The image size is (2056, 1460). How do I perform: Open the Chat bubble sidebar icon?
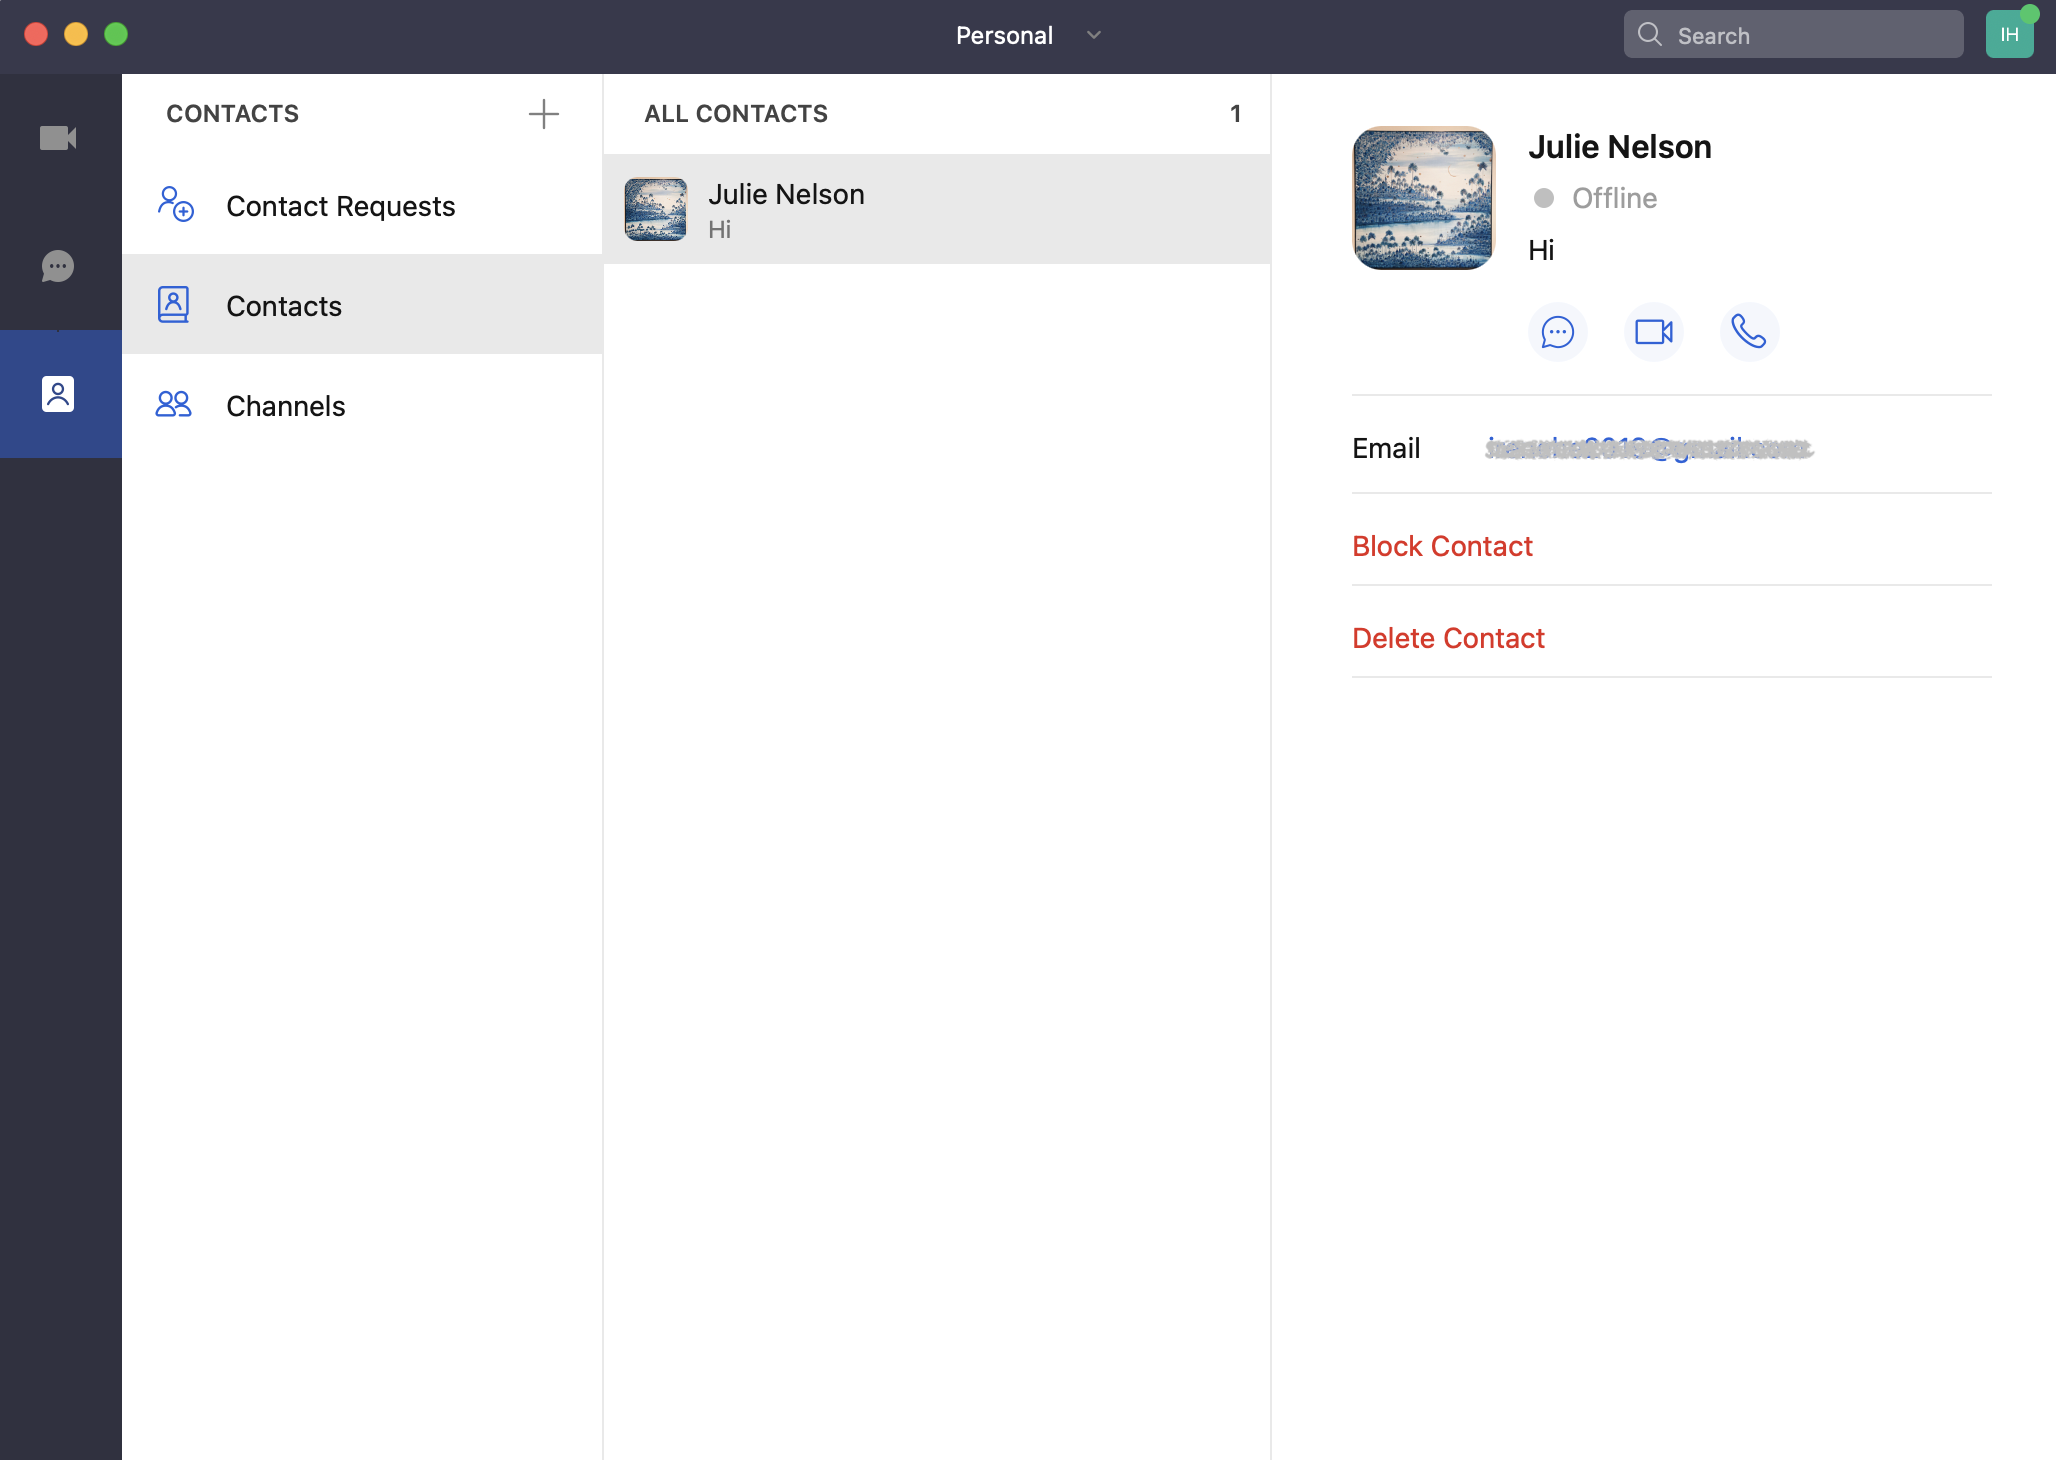[58, 266]
